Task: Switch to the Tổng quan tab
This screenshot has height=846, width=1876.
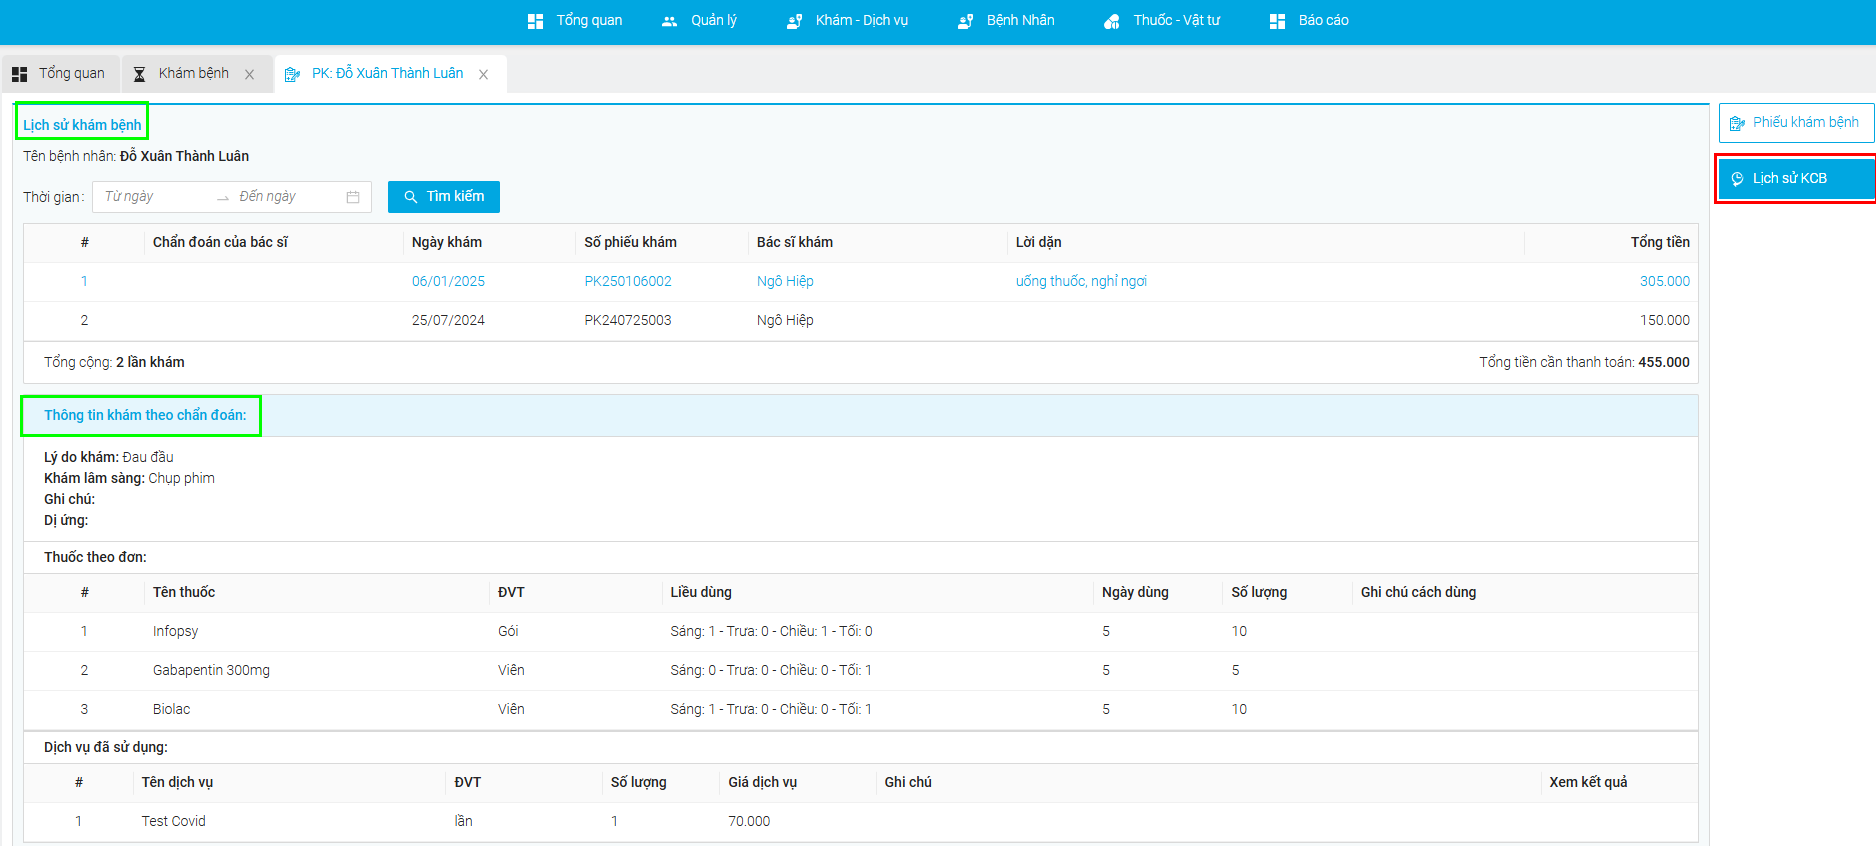Action: 60,74
